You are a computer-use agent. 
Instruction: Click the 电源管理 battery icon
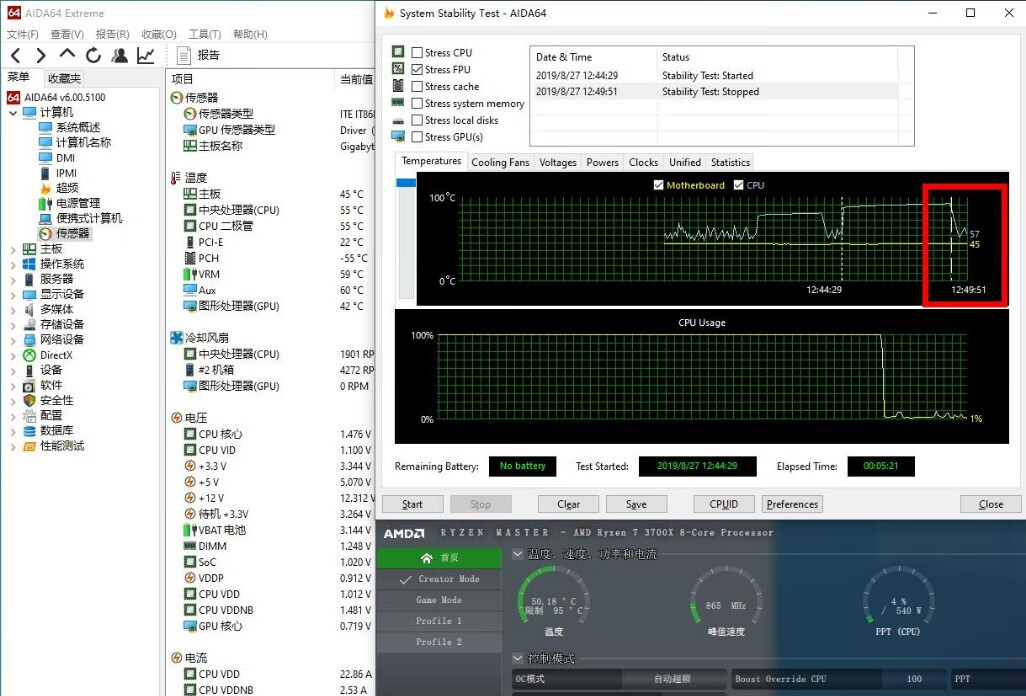(x=45, y=203)
